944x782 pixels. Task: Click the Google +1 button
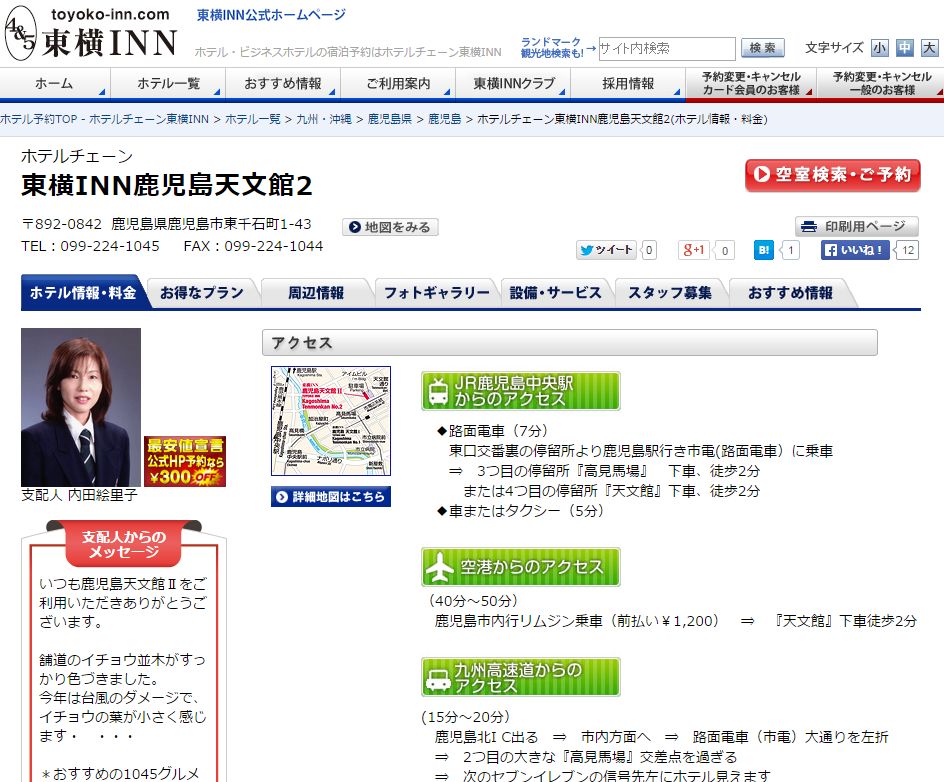coord(694,250)
